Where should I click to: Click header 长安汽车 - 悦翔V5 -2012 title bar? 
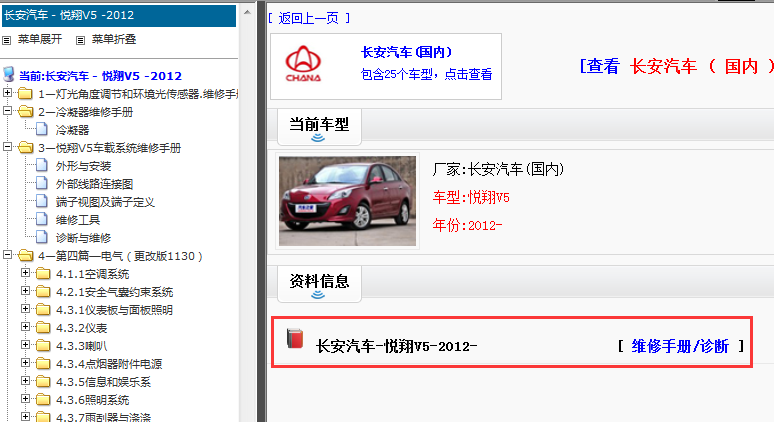click(x=119, y=15)
